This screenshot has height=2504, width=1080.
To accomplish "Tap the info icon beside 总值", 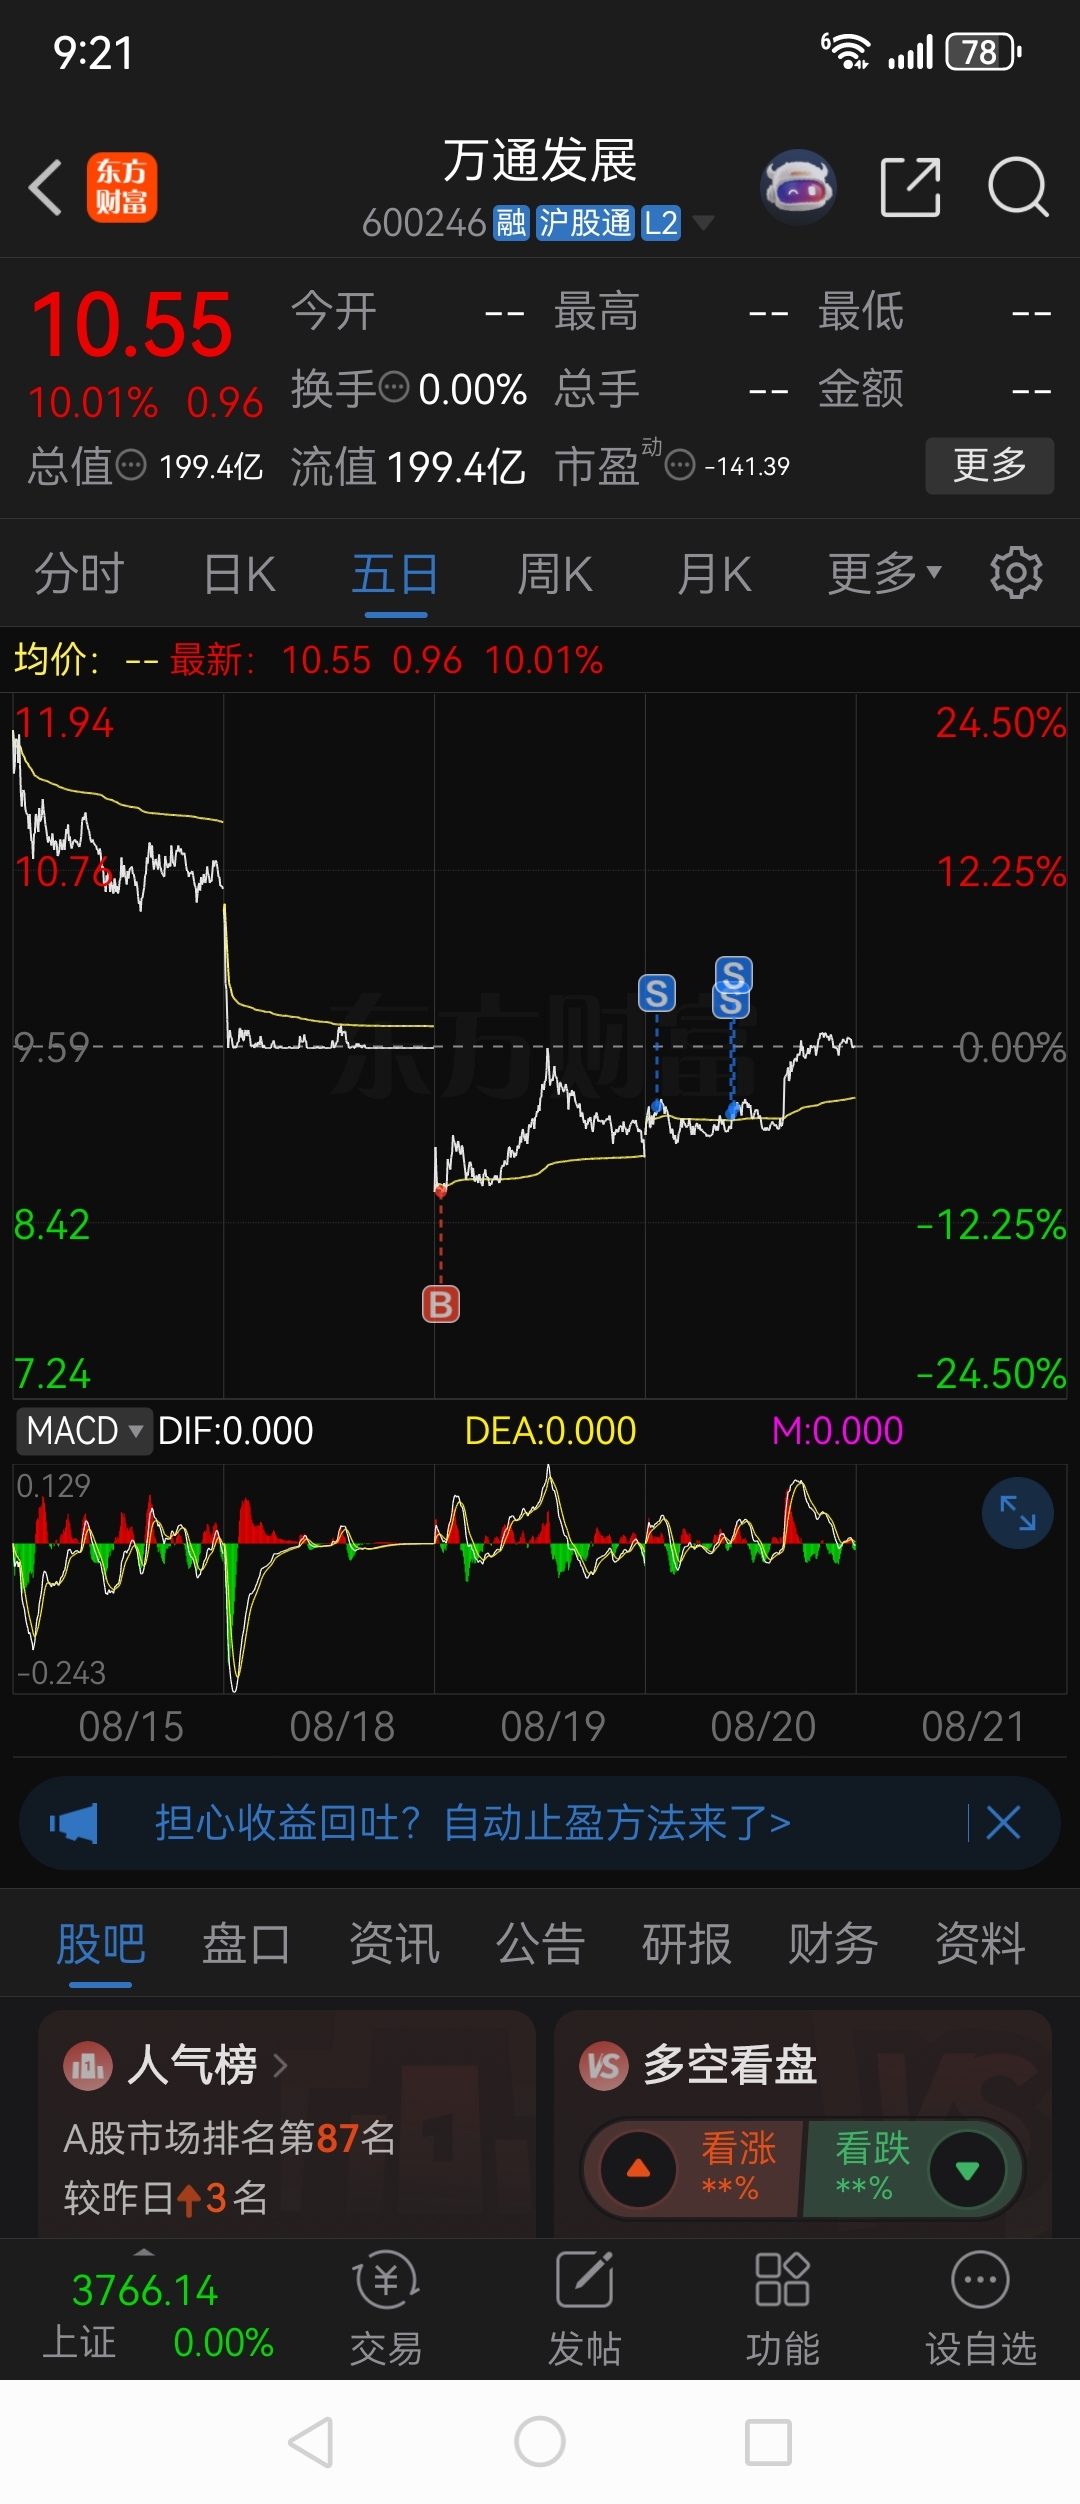I will tap(132, 465).
